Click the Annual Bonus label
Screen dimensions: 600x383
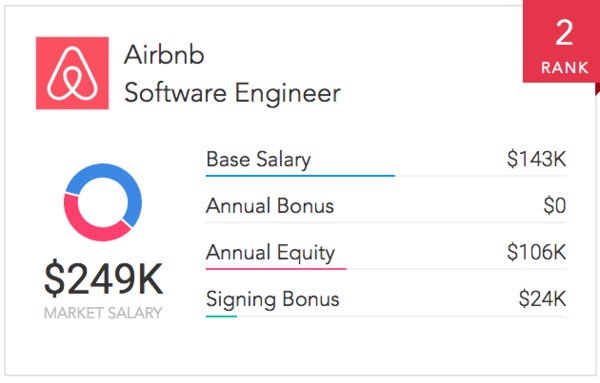(x=270, y=206)
